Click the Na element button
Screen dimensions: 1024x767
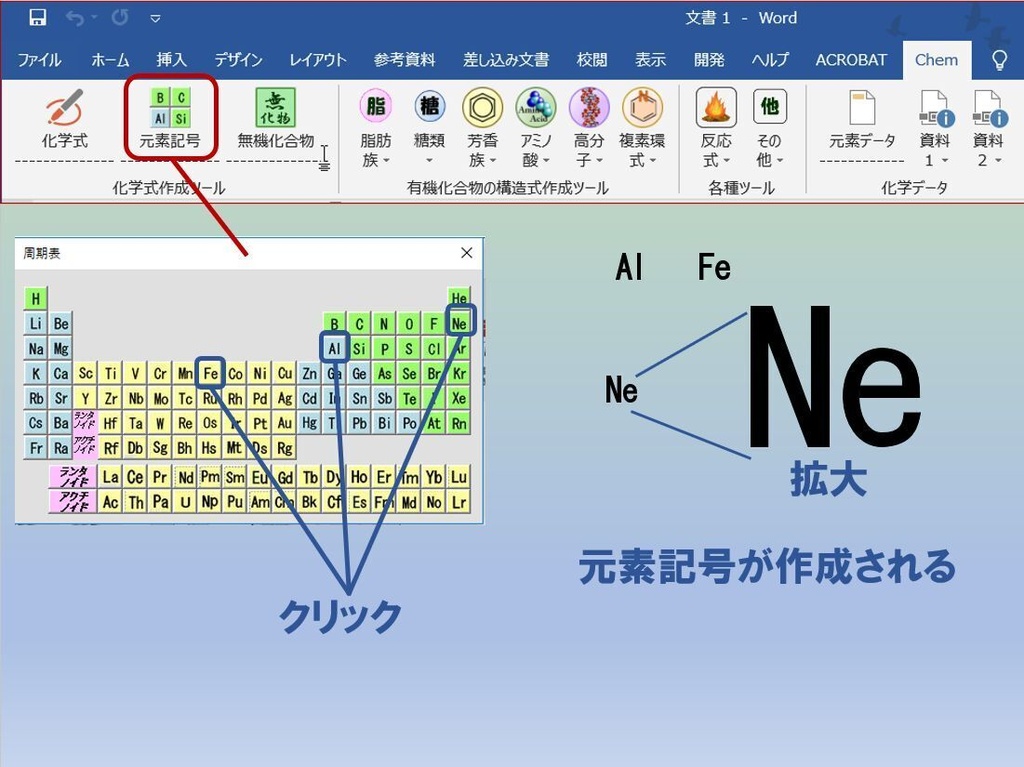point(35,348)
